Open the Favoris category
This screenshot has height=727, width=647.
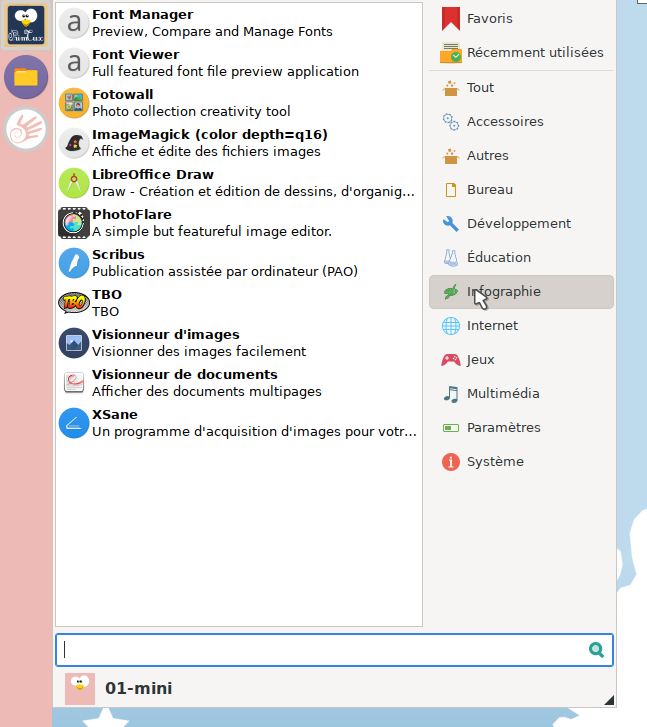coord(521,19)
